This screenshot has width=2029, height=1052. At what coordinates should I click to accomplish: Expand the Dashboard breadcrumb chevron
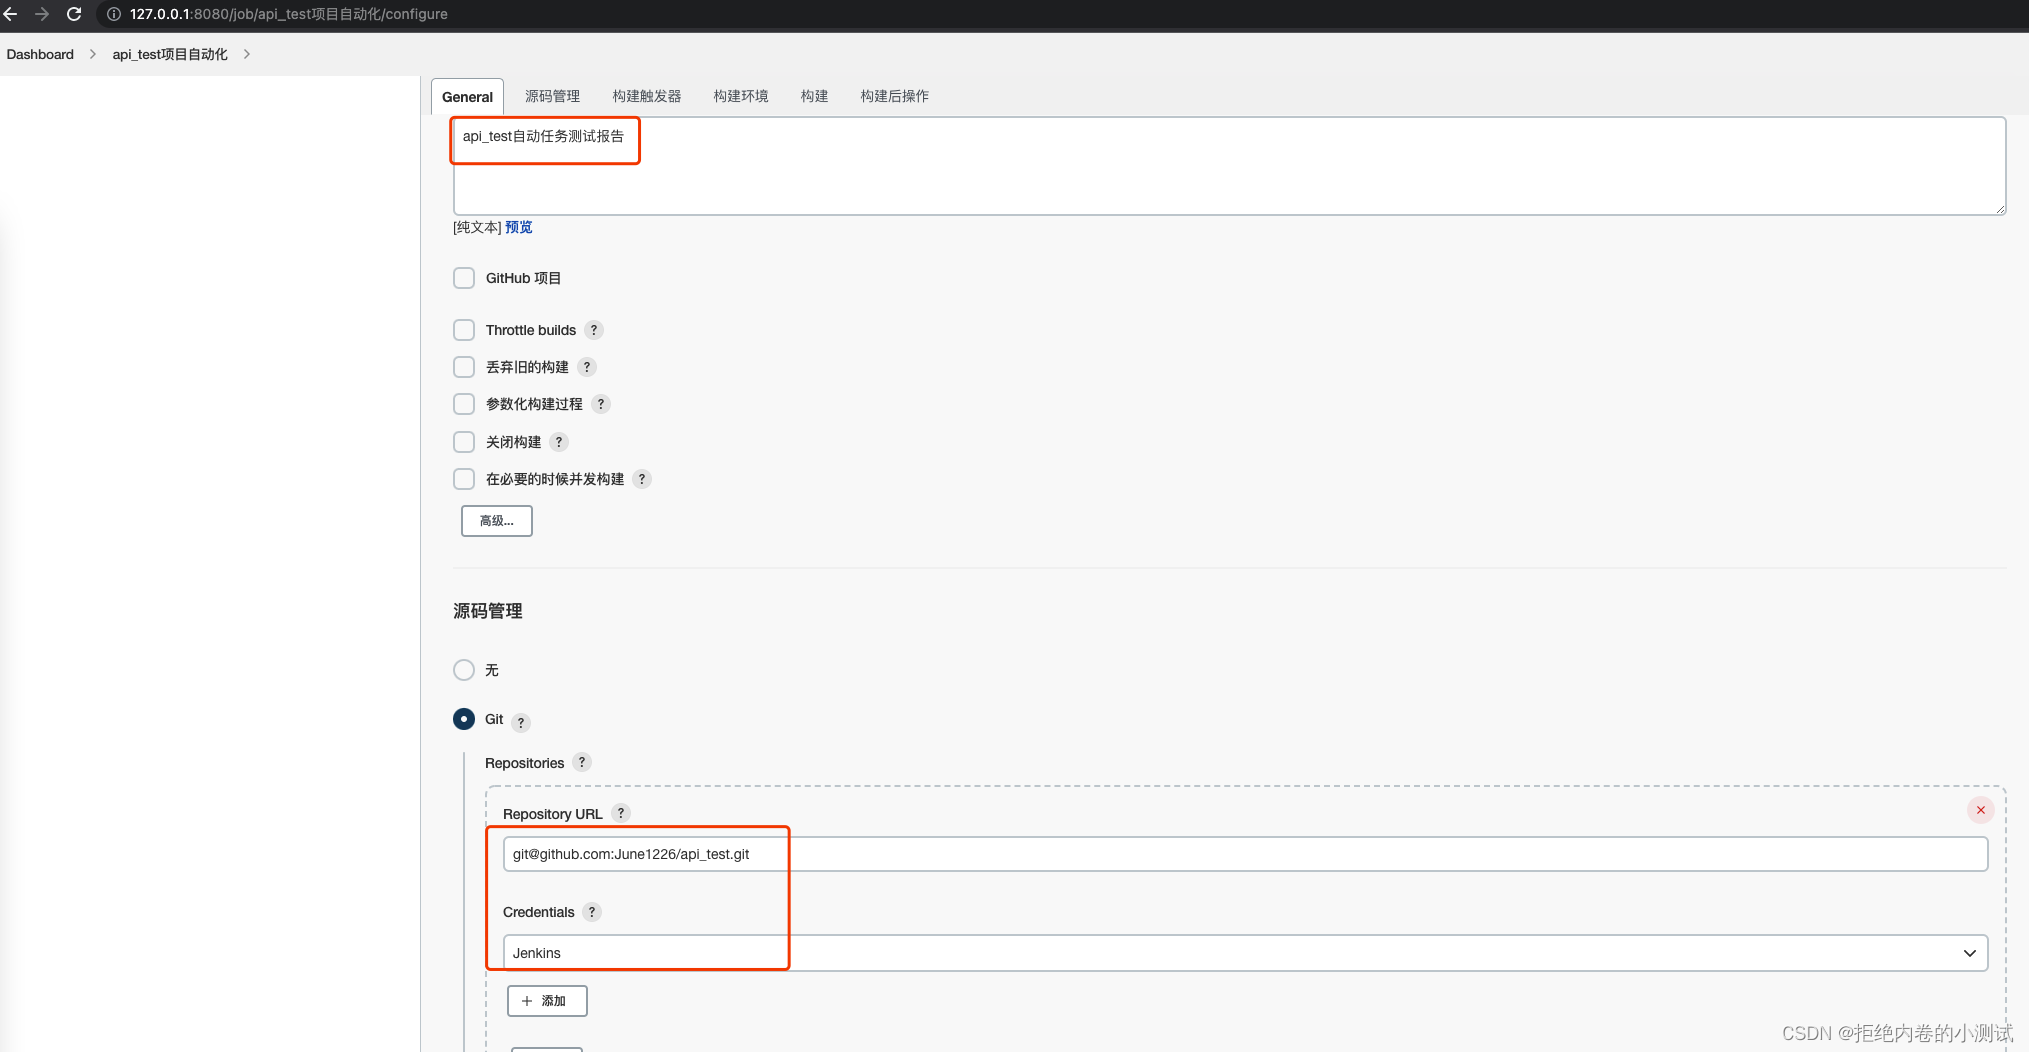93,54
